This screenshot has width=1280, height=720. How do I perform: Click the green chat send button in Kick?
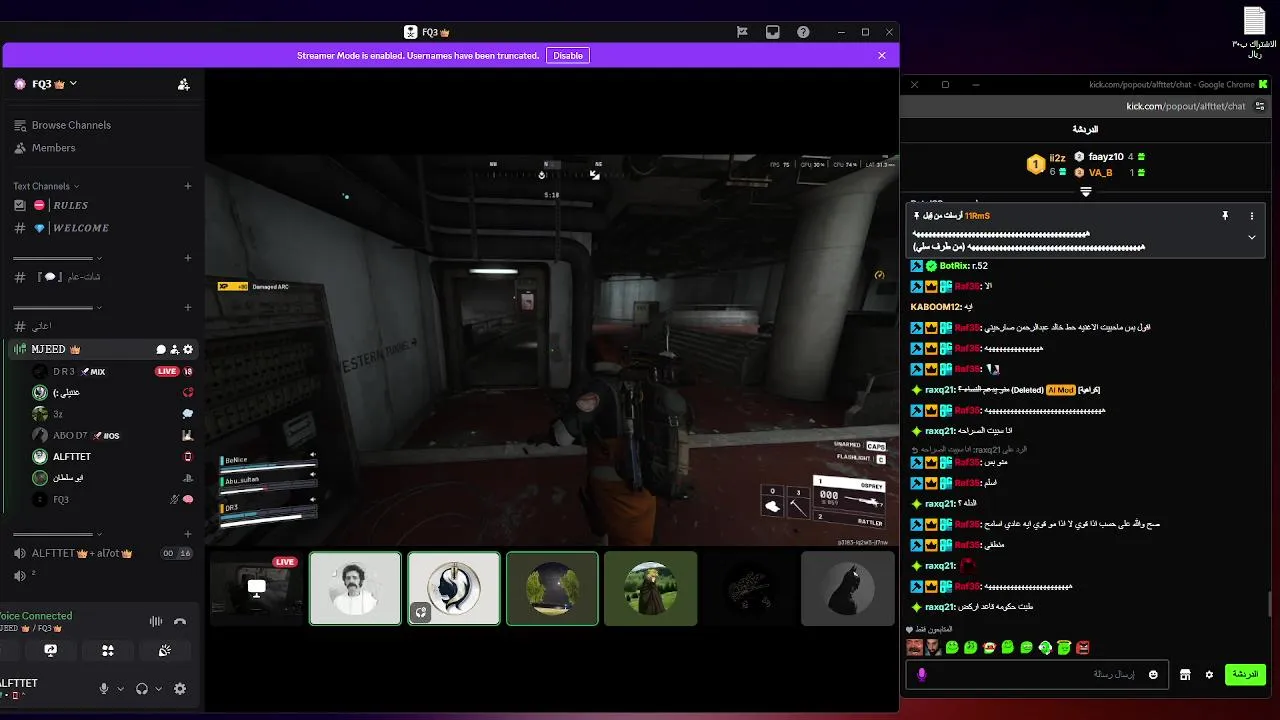point(1245,675)
